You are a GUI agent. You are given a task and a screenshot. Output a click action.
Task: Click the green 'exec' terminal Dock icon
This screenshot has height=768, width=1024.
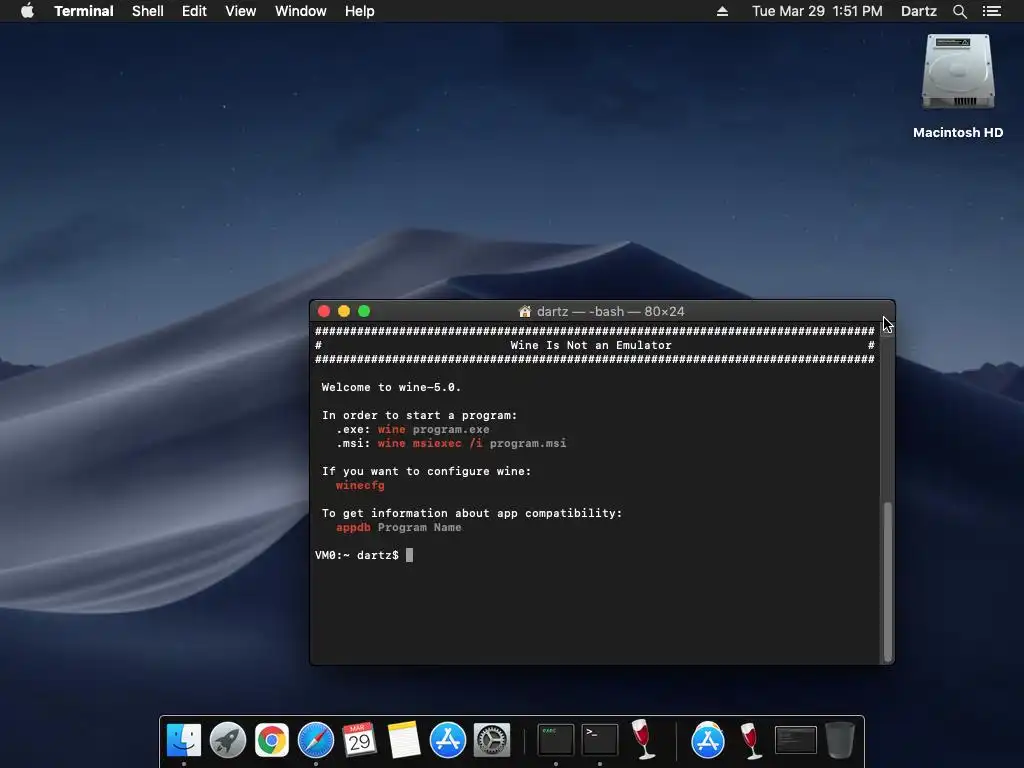(x=556, y=740)
